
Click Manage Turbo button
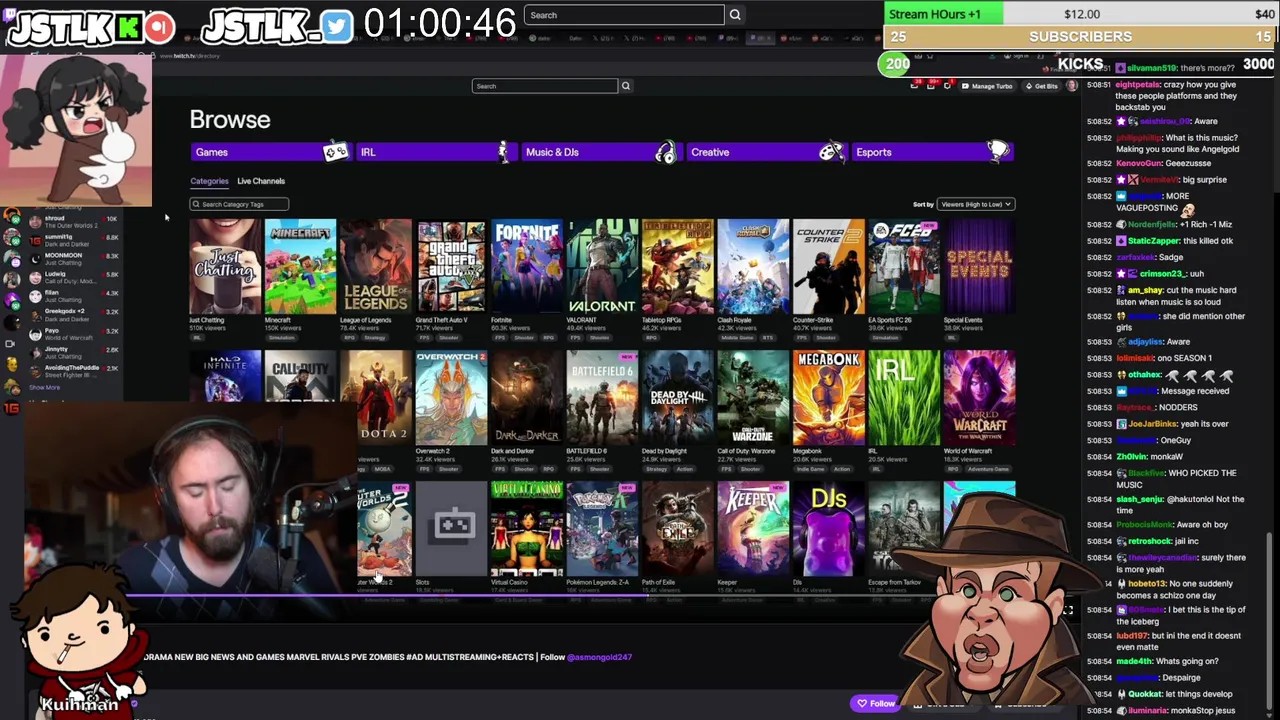(986, 86)
